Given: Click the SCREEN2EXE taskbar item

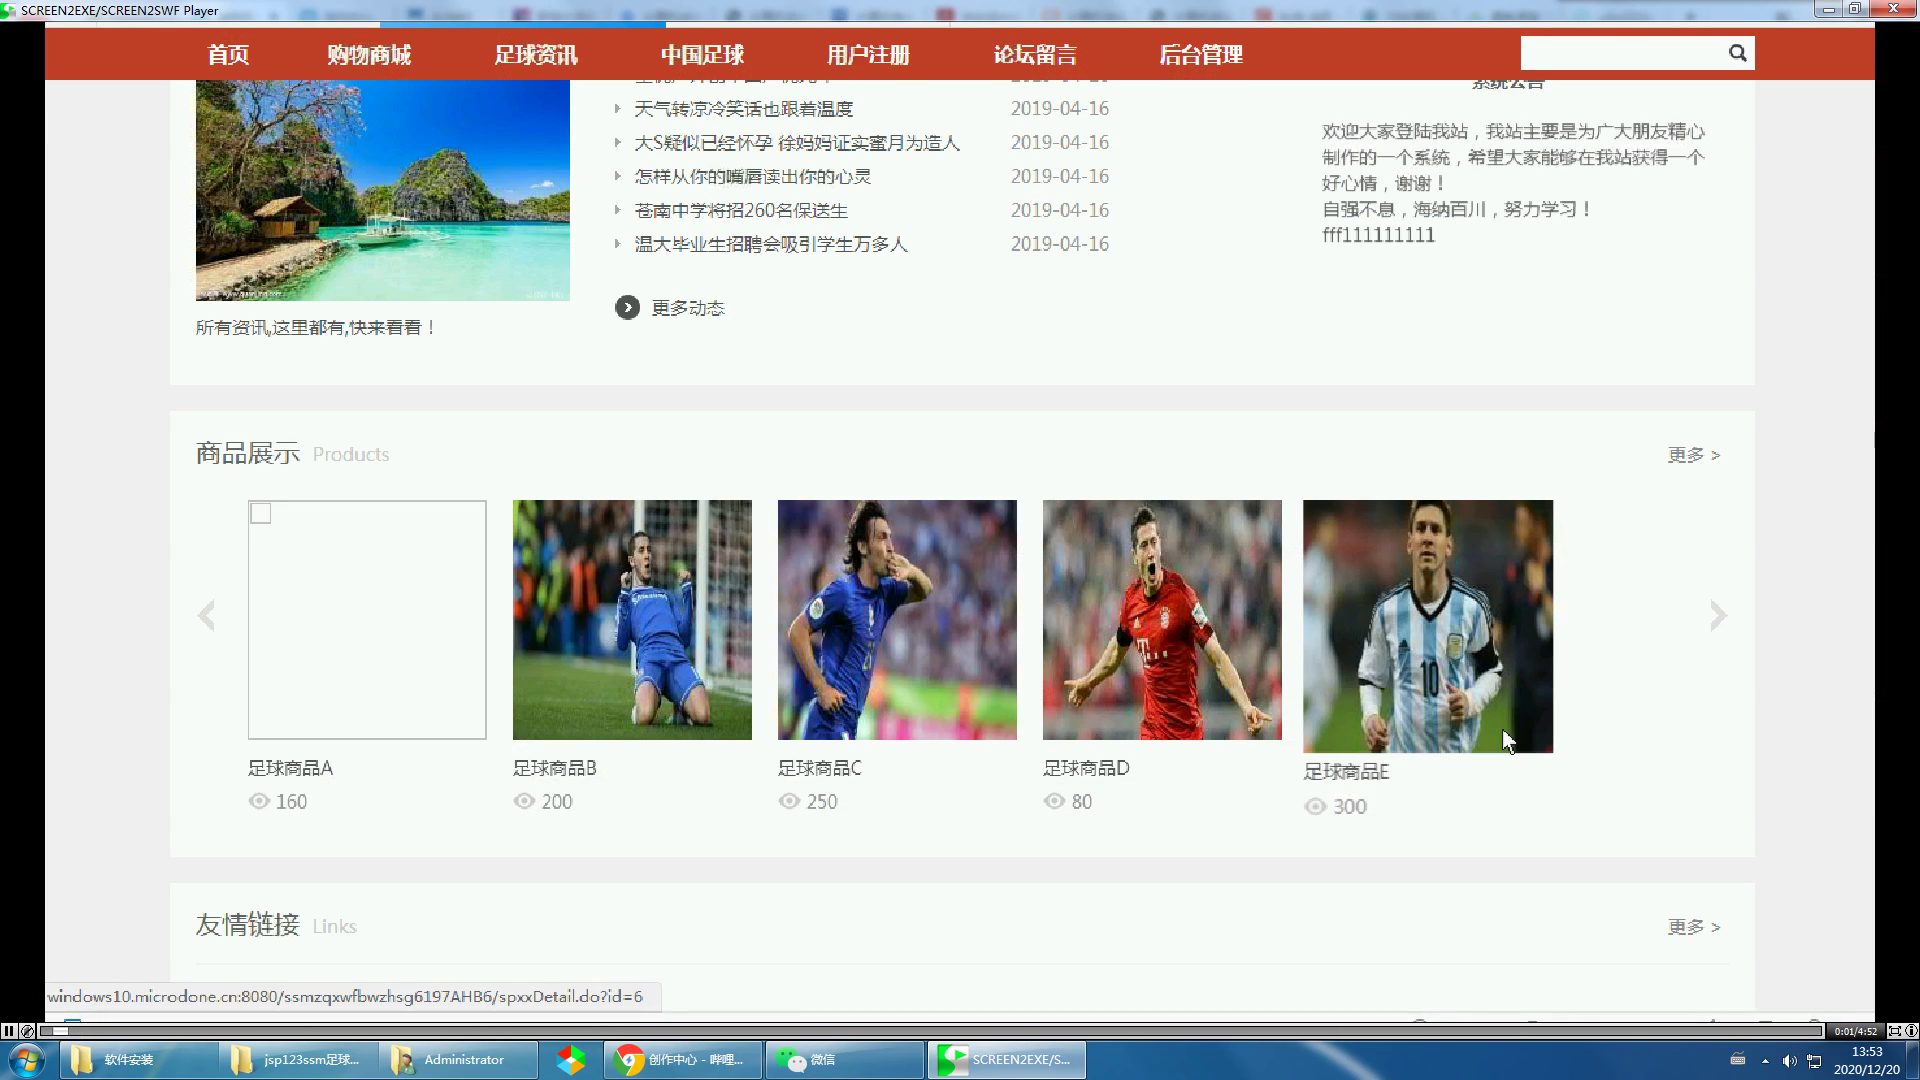Looking at the screenshot, I should pos(1007,1060).
